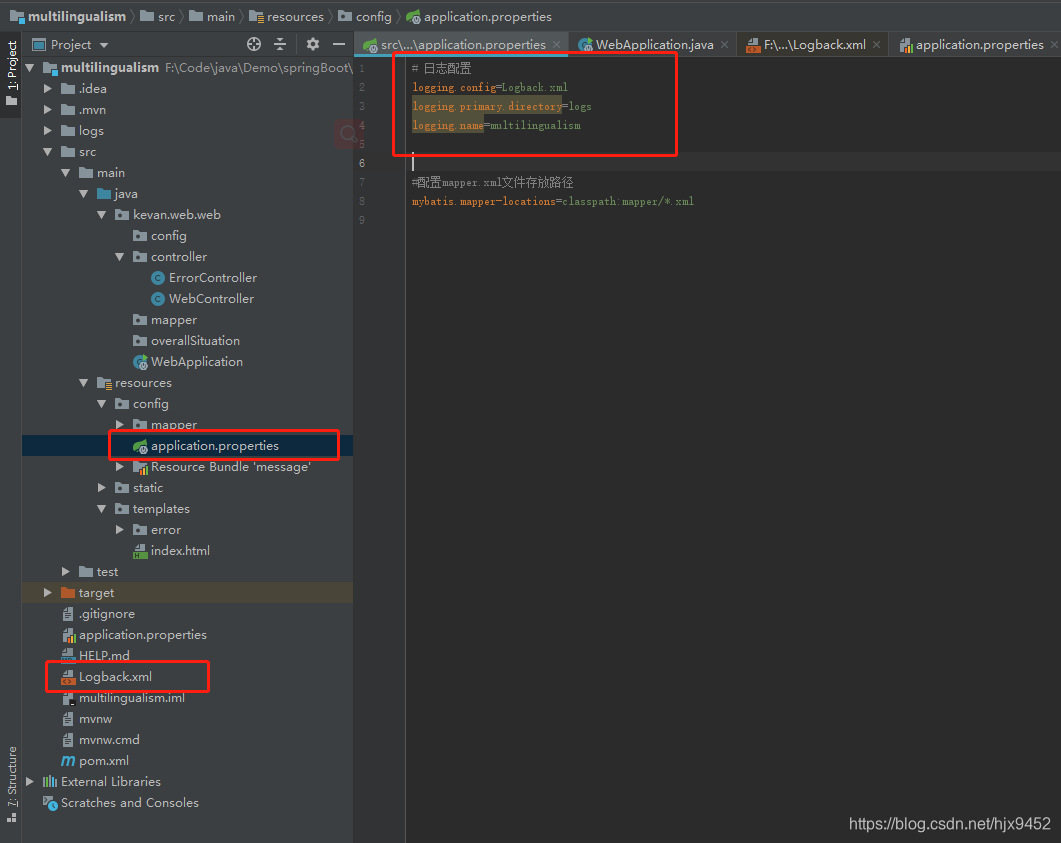Collapse the controller package

(x=120, y=256)
